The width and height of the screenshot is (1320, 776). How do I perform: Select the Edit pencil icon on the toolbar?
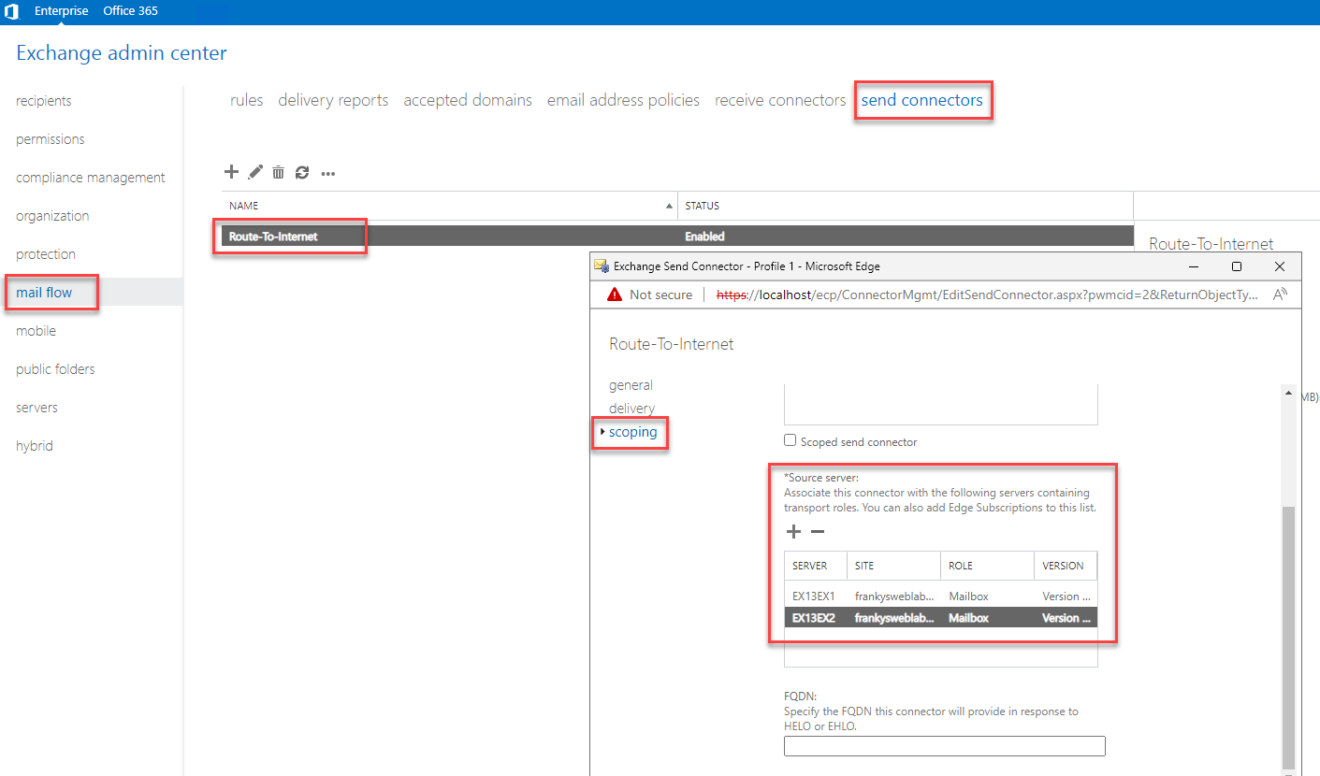255,172
